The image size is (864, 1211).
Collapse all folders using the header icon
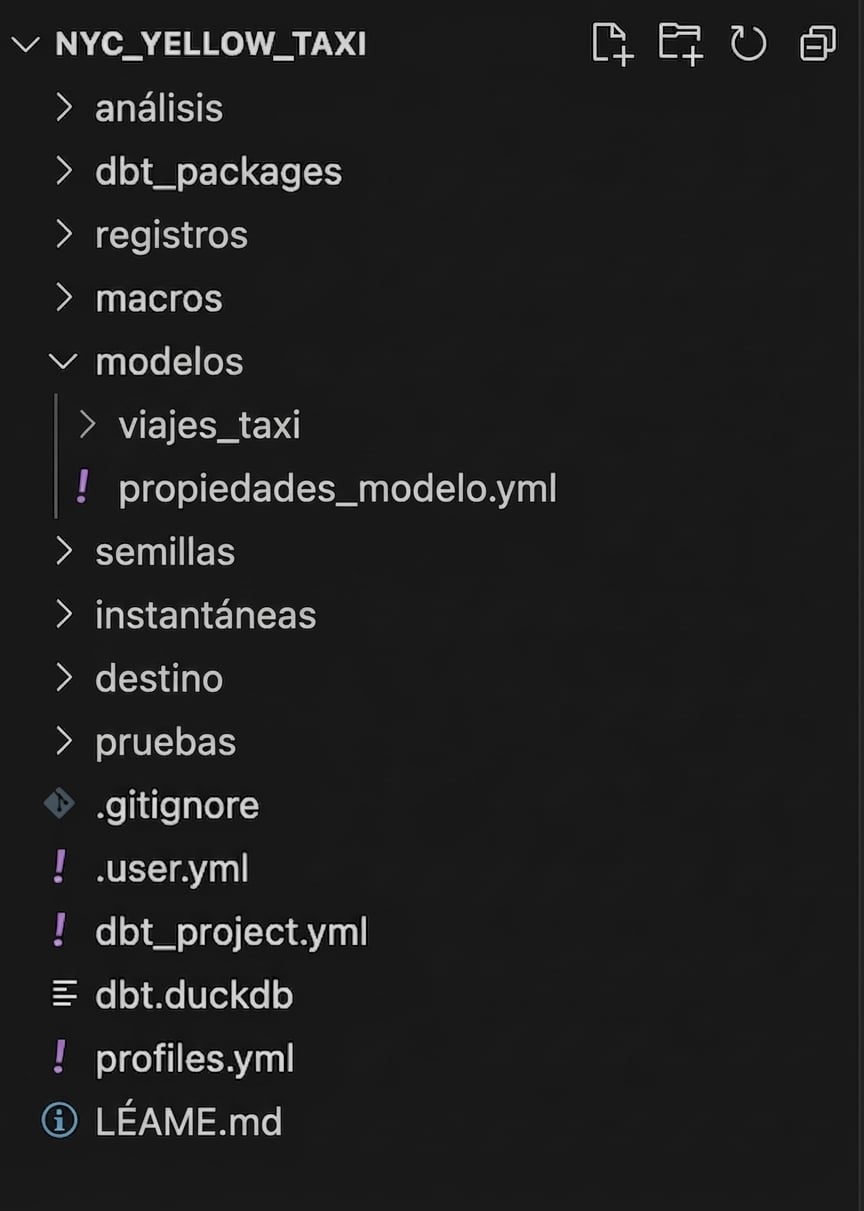[817, 43]
